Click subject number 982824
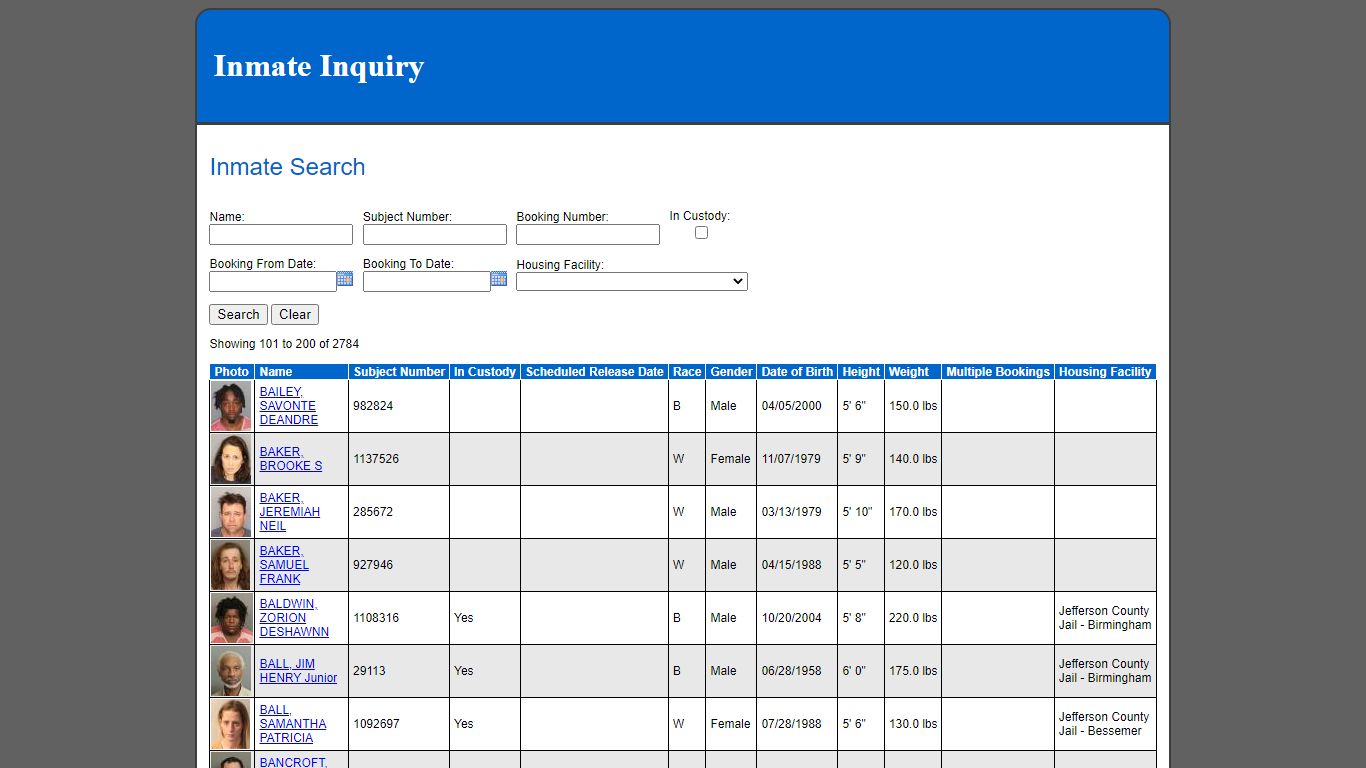1366x768 pixels. (373, 406)
